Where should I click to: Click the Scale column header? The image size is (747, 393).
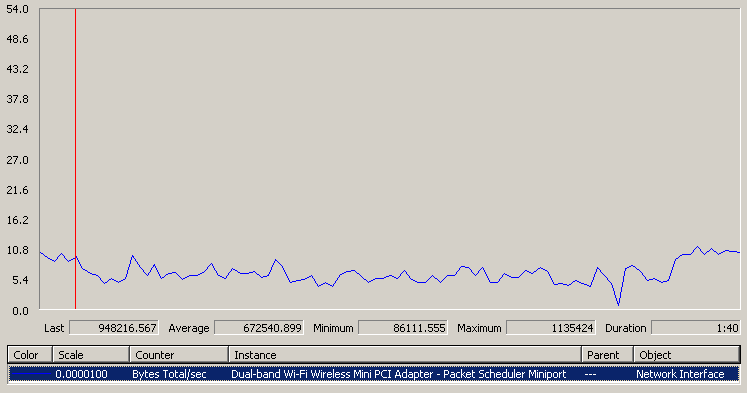[91, 355]
